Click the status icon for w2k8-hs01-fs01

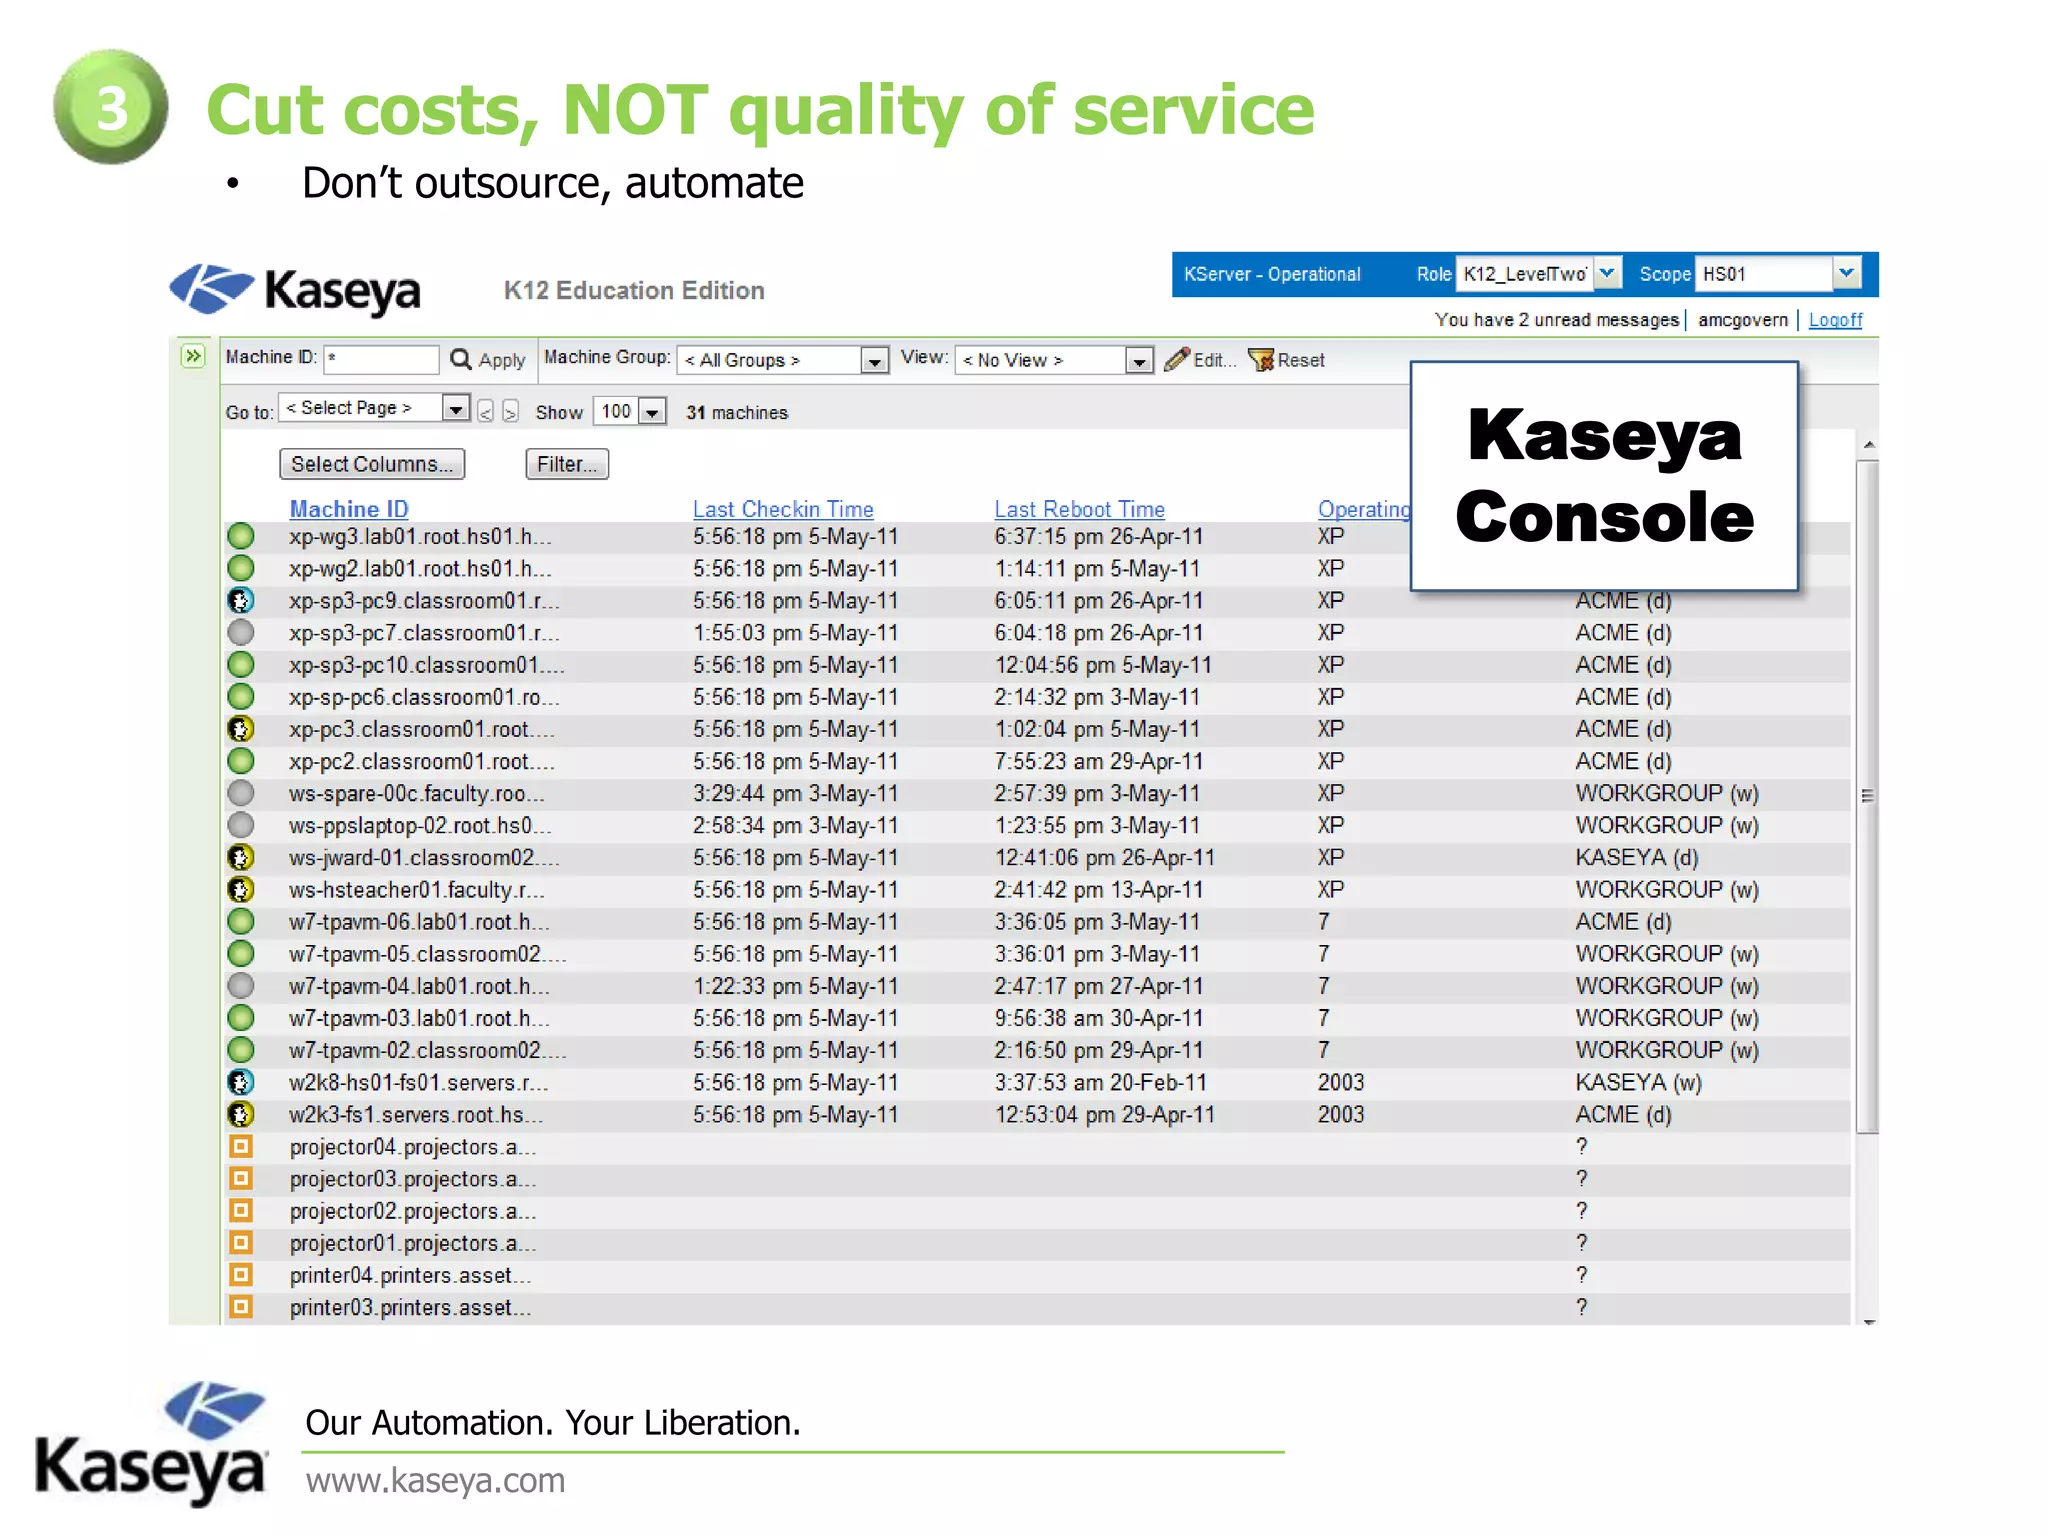[x=241, y=1082]
